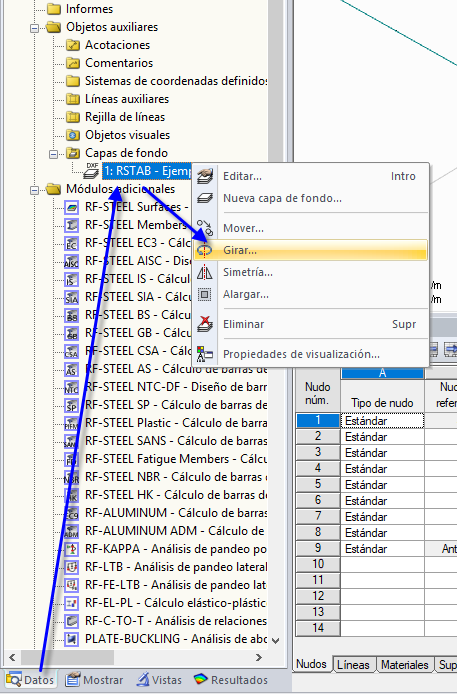Open RF-STEEL Fatigue Members module
This screenshot has height=694, width=457.
pyautogui.click(x=176, y=459)
